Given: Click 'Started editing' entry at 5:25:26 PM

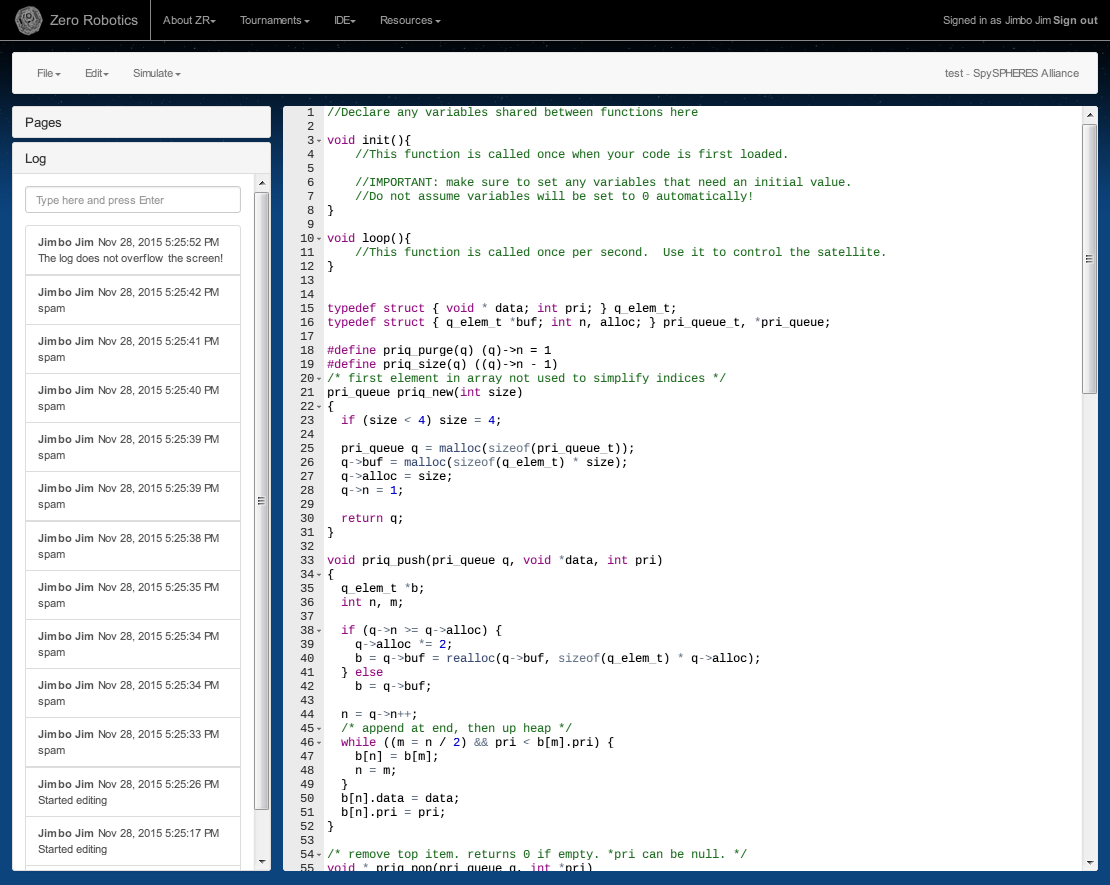Looking at the screenshot, I should pos(133,792).
